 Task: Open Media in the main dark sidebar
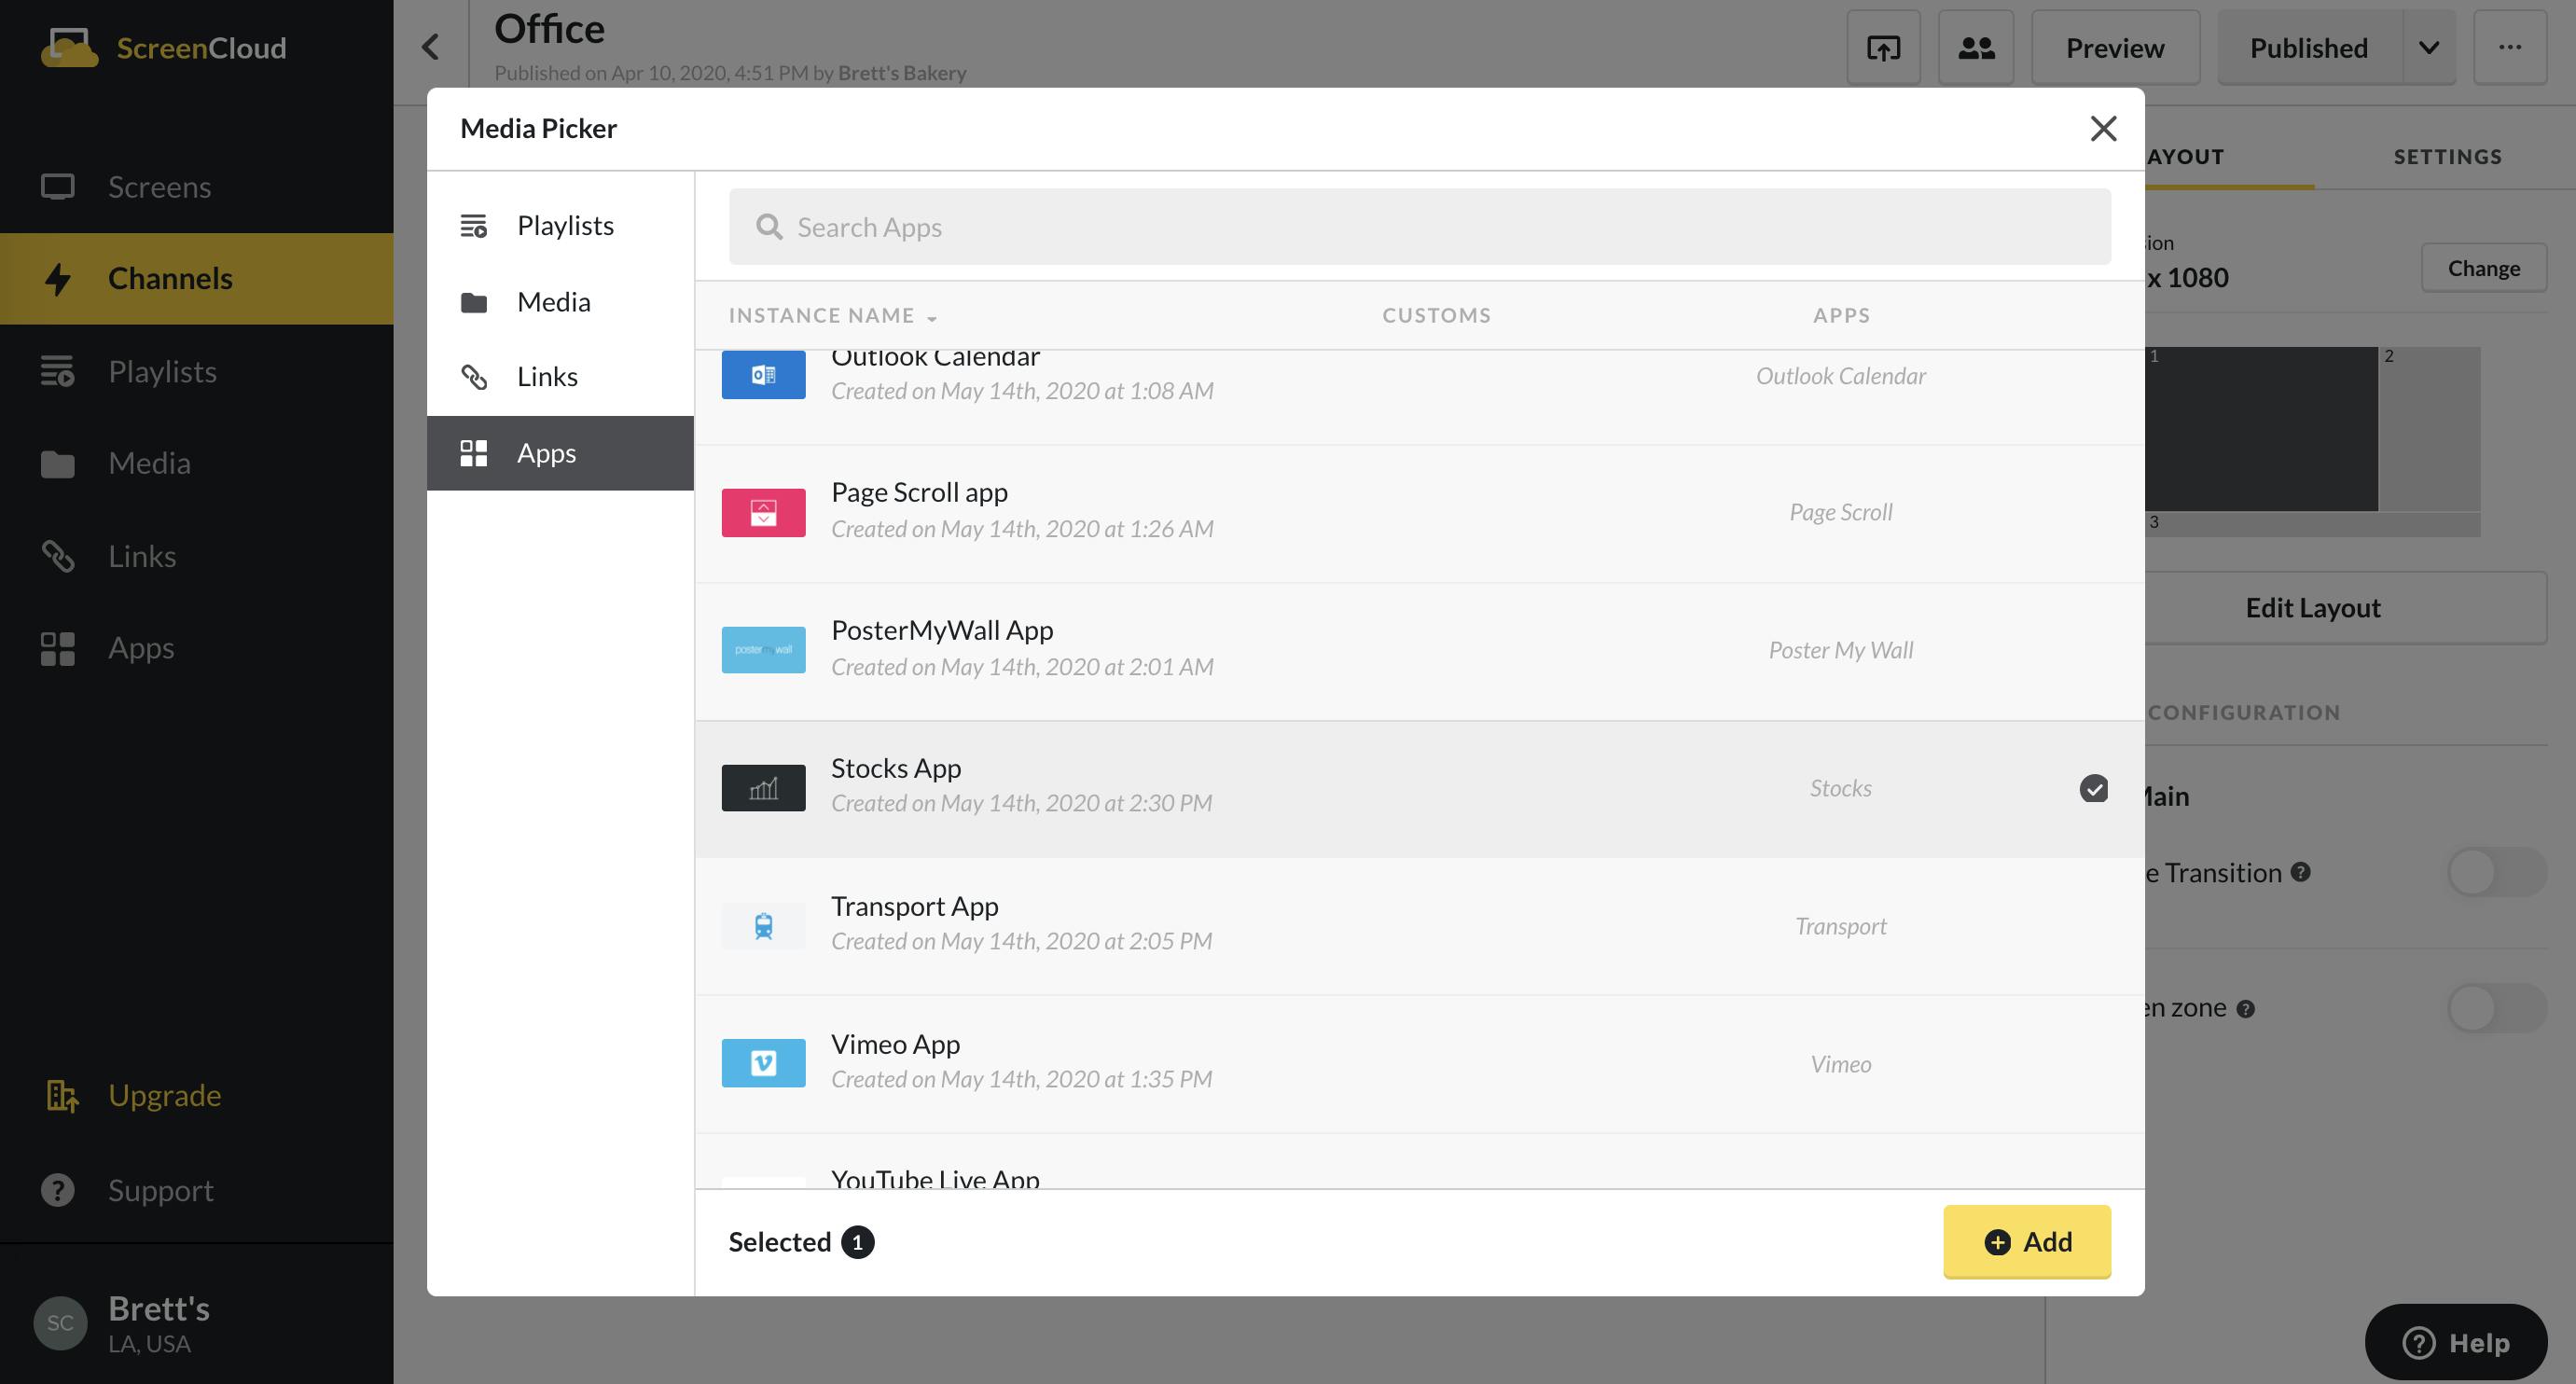pos(196,463)
